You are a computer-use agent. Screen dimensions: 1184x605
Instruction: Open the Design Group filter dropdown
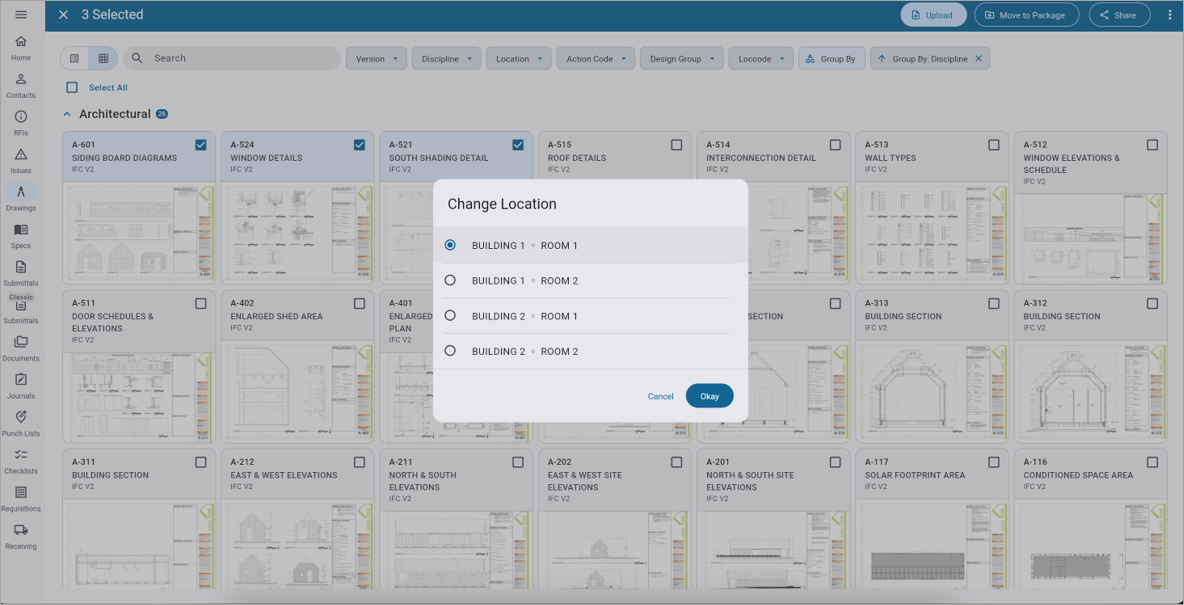682,59
